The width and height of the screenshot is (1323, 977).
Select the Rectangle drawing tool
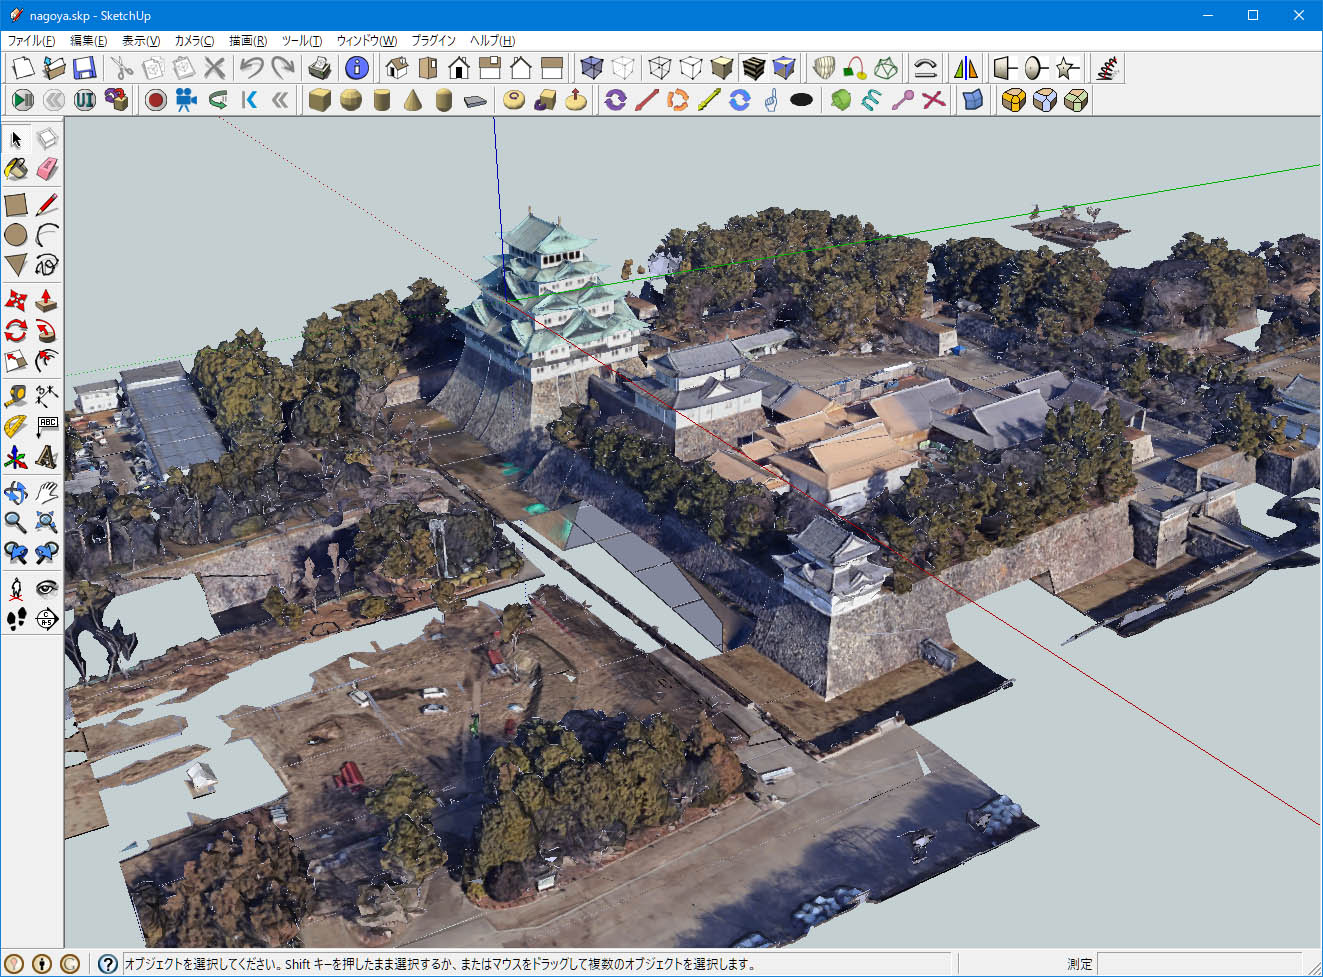pos(16,205)
